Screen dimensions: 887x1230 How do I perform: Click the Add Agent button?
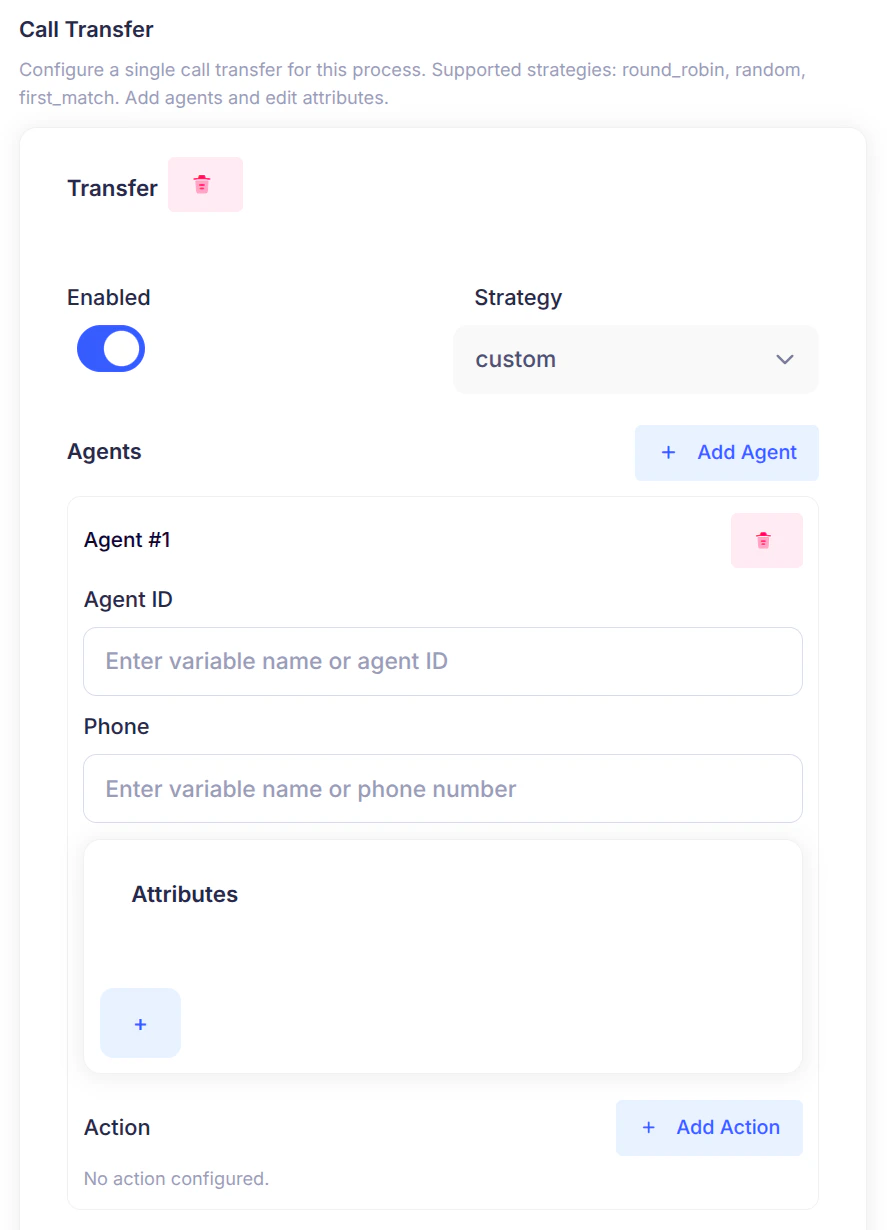point(727,452)
